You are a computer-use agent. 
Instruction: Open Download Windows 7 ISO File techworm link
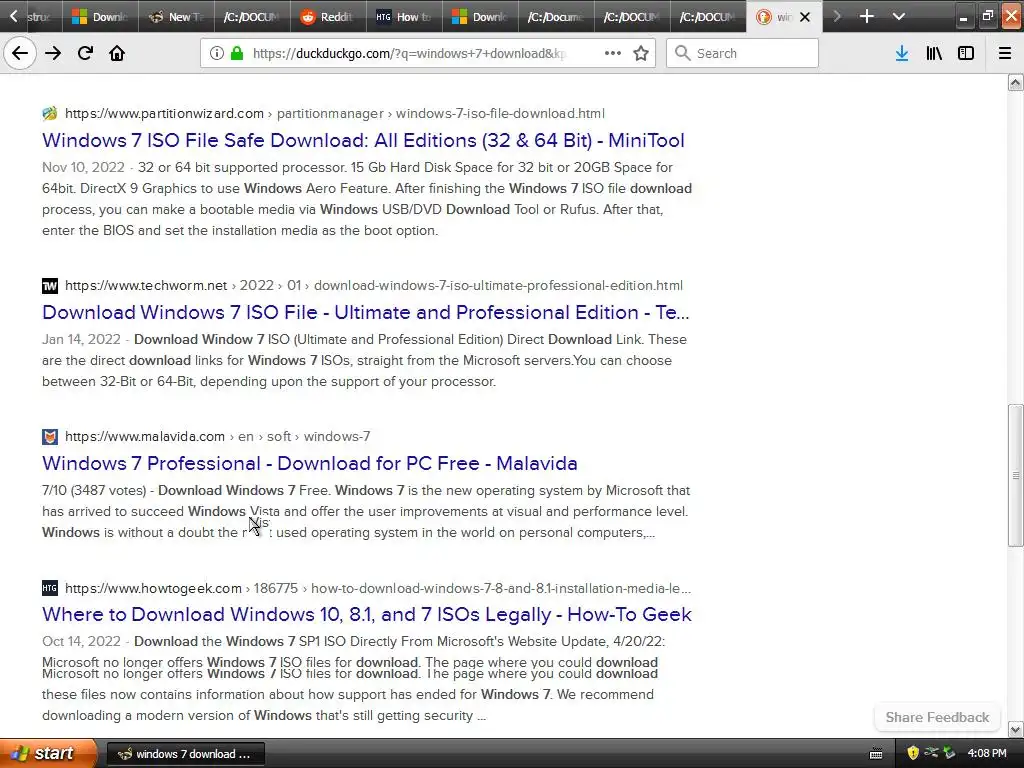click(x=366, y=312)
